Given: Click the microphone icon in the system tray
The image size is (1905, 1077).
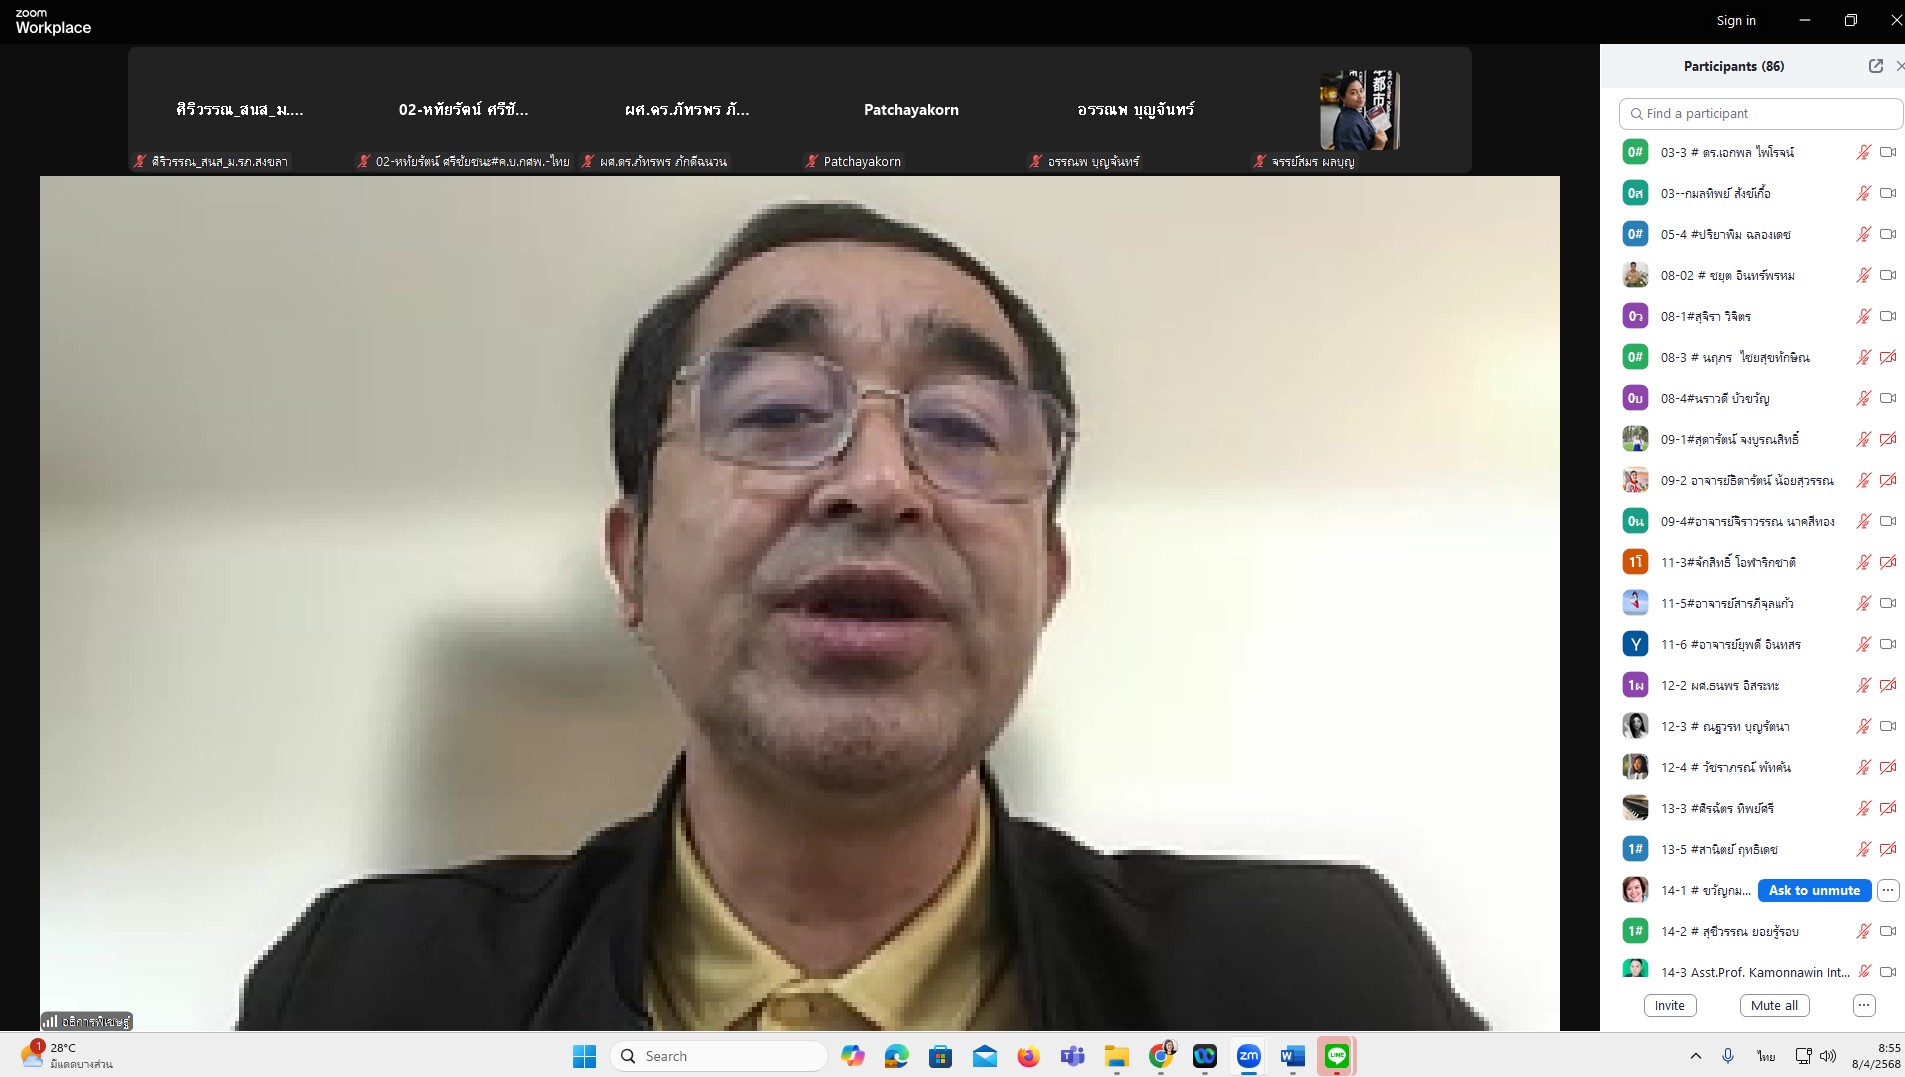Looking at the screenshot, I should tap(1727, 1056).
